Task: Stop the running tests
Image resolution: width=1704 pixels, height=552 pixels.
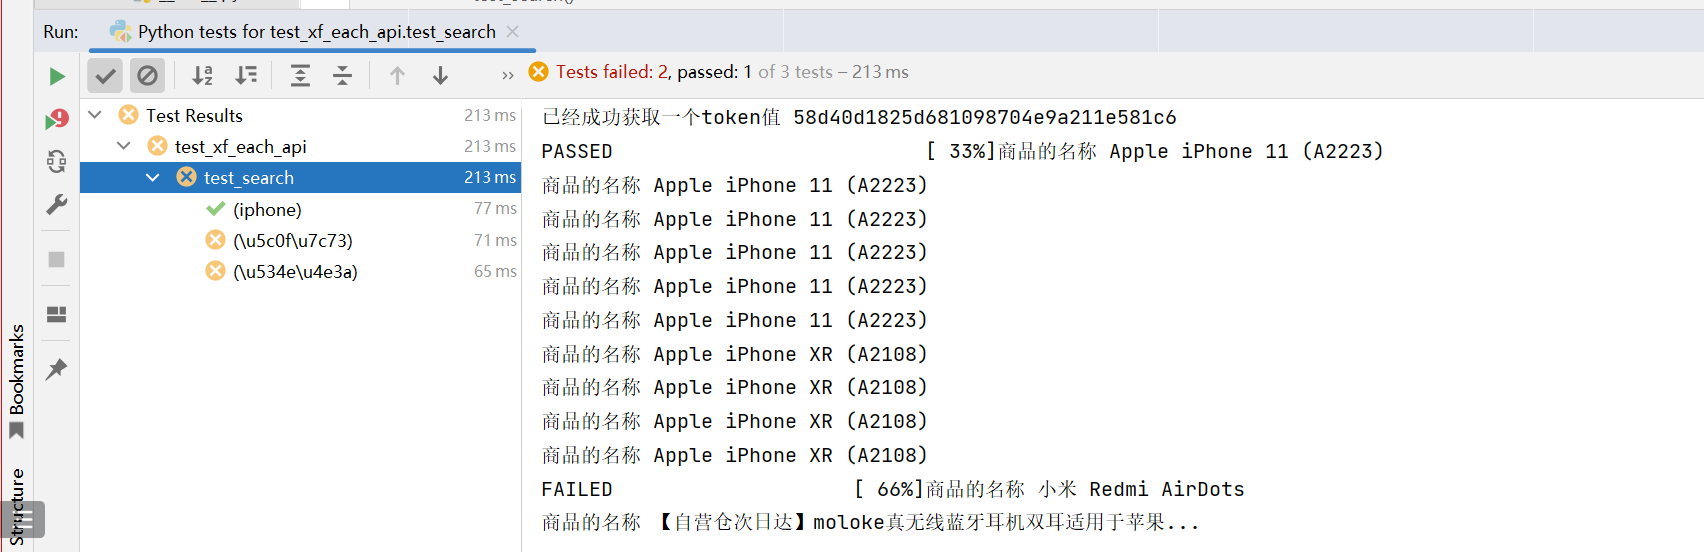Action: [x=57, y=259]
